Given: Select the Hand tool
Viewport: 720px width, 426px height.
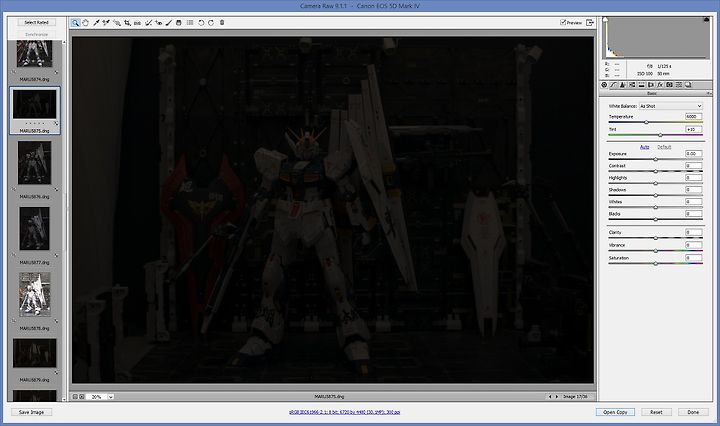Looking at the screenshot, I should tap(85, 22).
